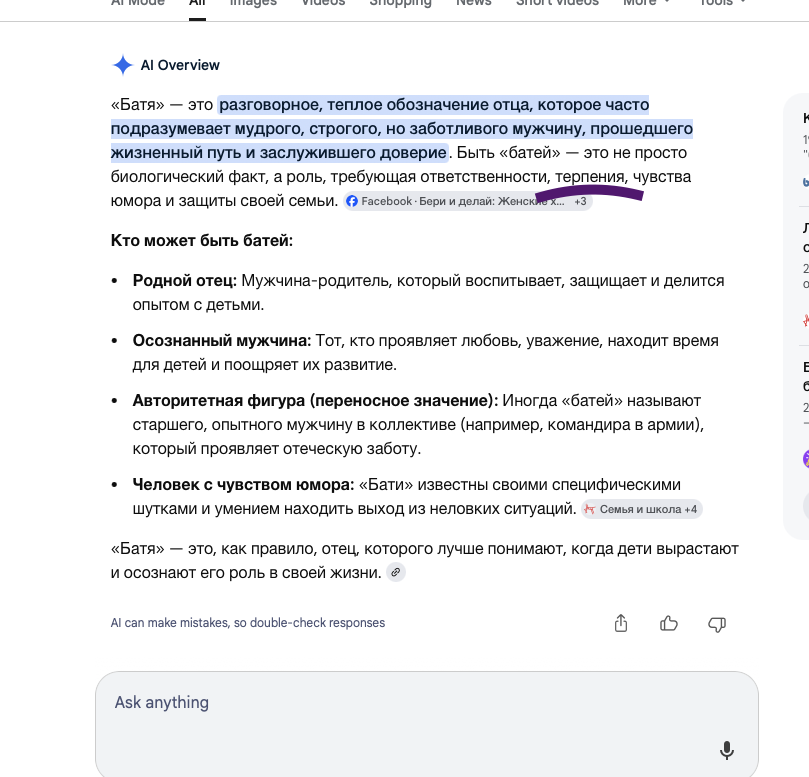Click the AI Overview heading text
Image resolution: width=809 pixels, height=777 pixels.
pos(180,65)
